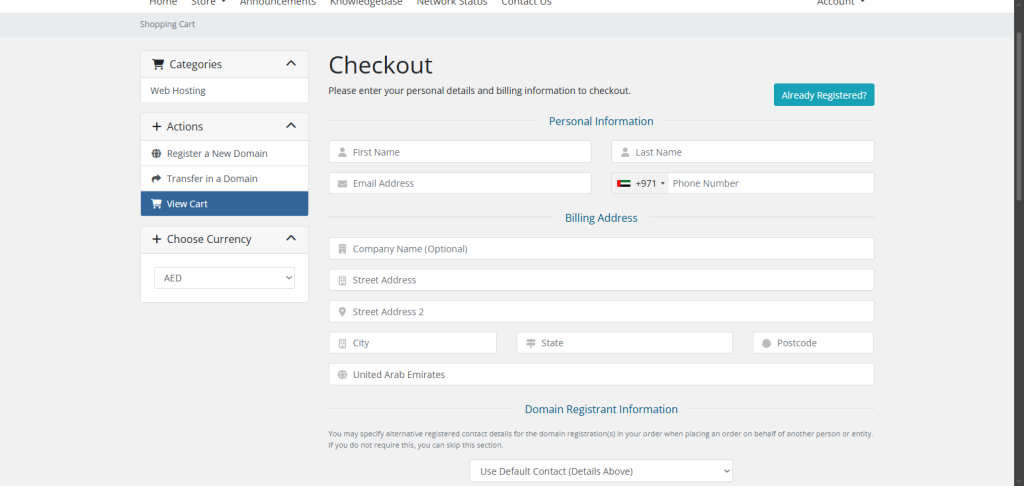
Task: Click the plus icon beside Choose Currency
Action: click(x=157, y=239)
